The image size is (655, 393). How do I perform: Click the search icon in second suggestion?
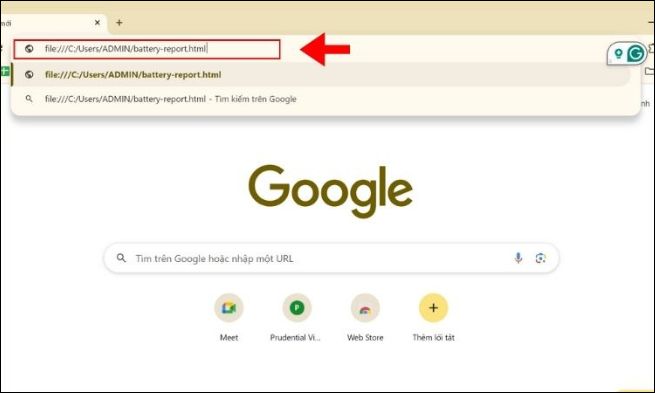pyautogui.click(x=29, y=99)
